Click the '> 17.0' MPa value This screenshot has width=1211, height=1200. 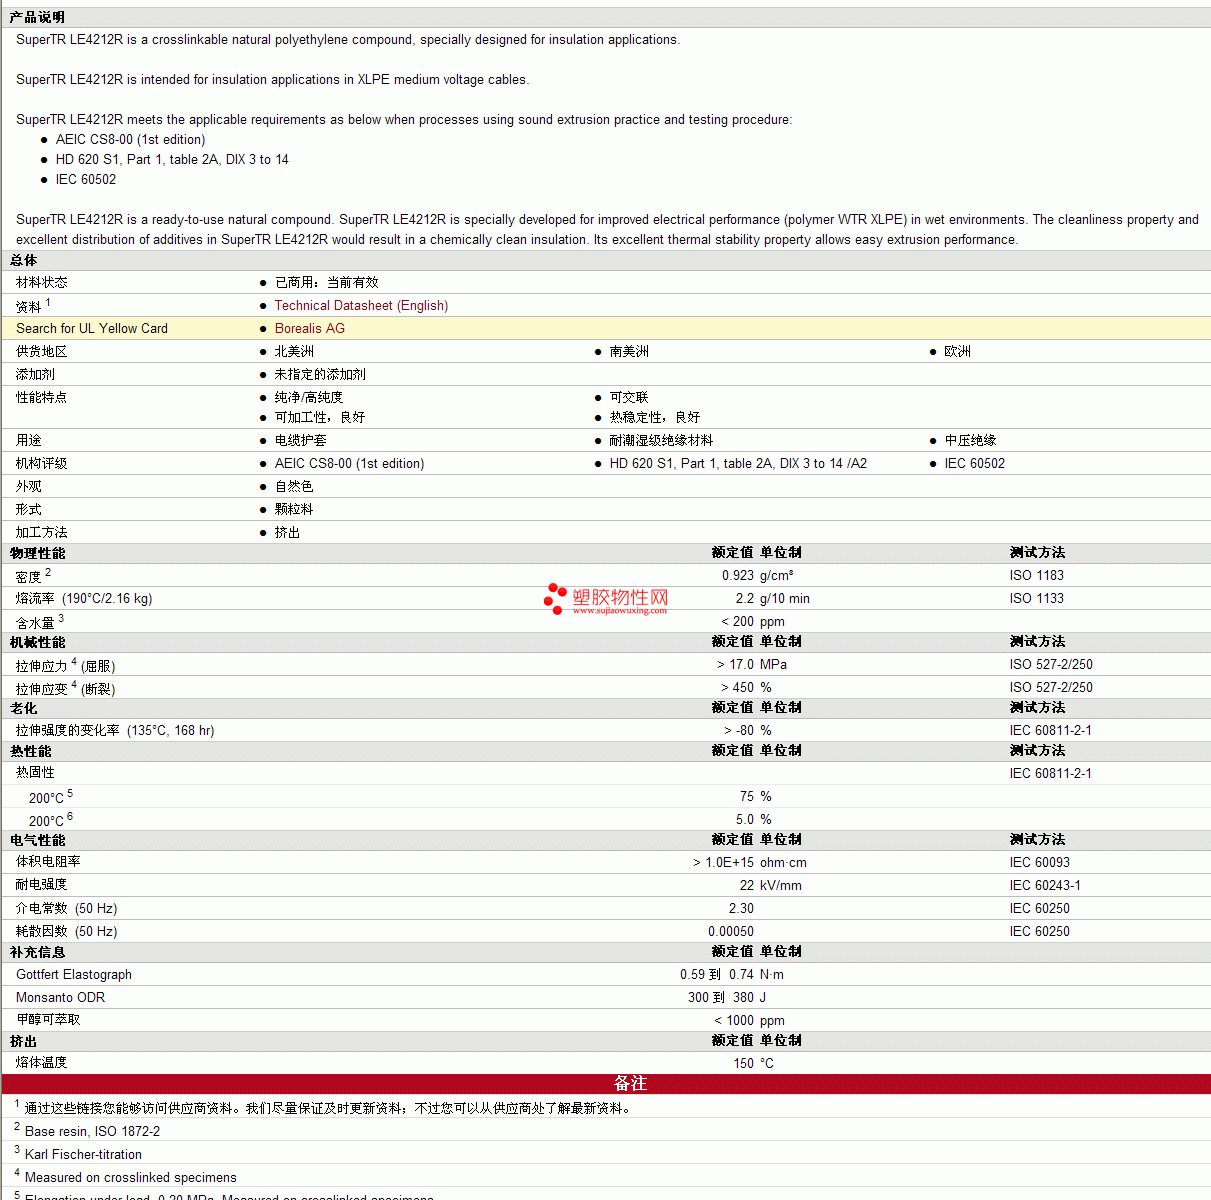(x=736, y=665)
